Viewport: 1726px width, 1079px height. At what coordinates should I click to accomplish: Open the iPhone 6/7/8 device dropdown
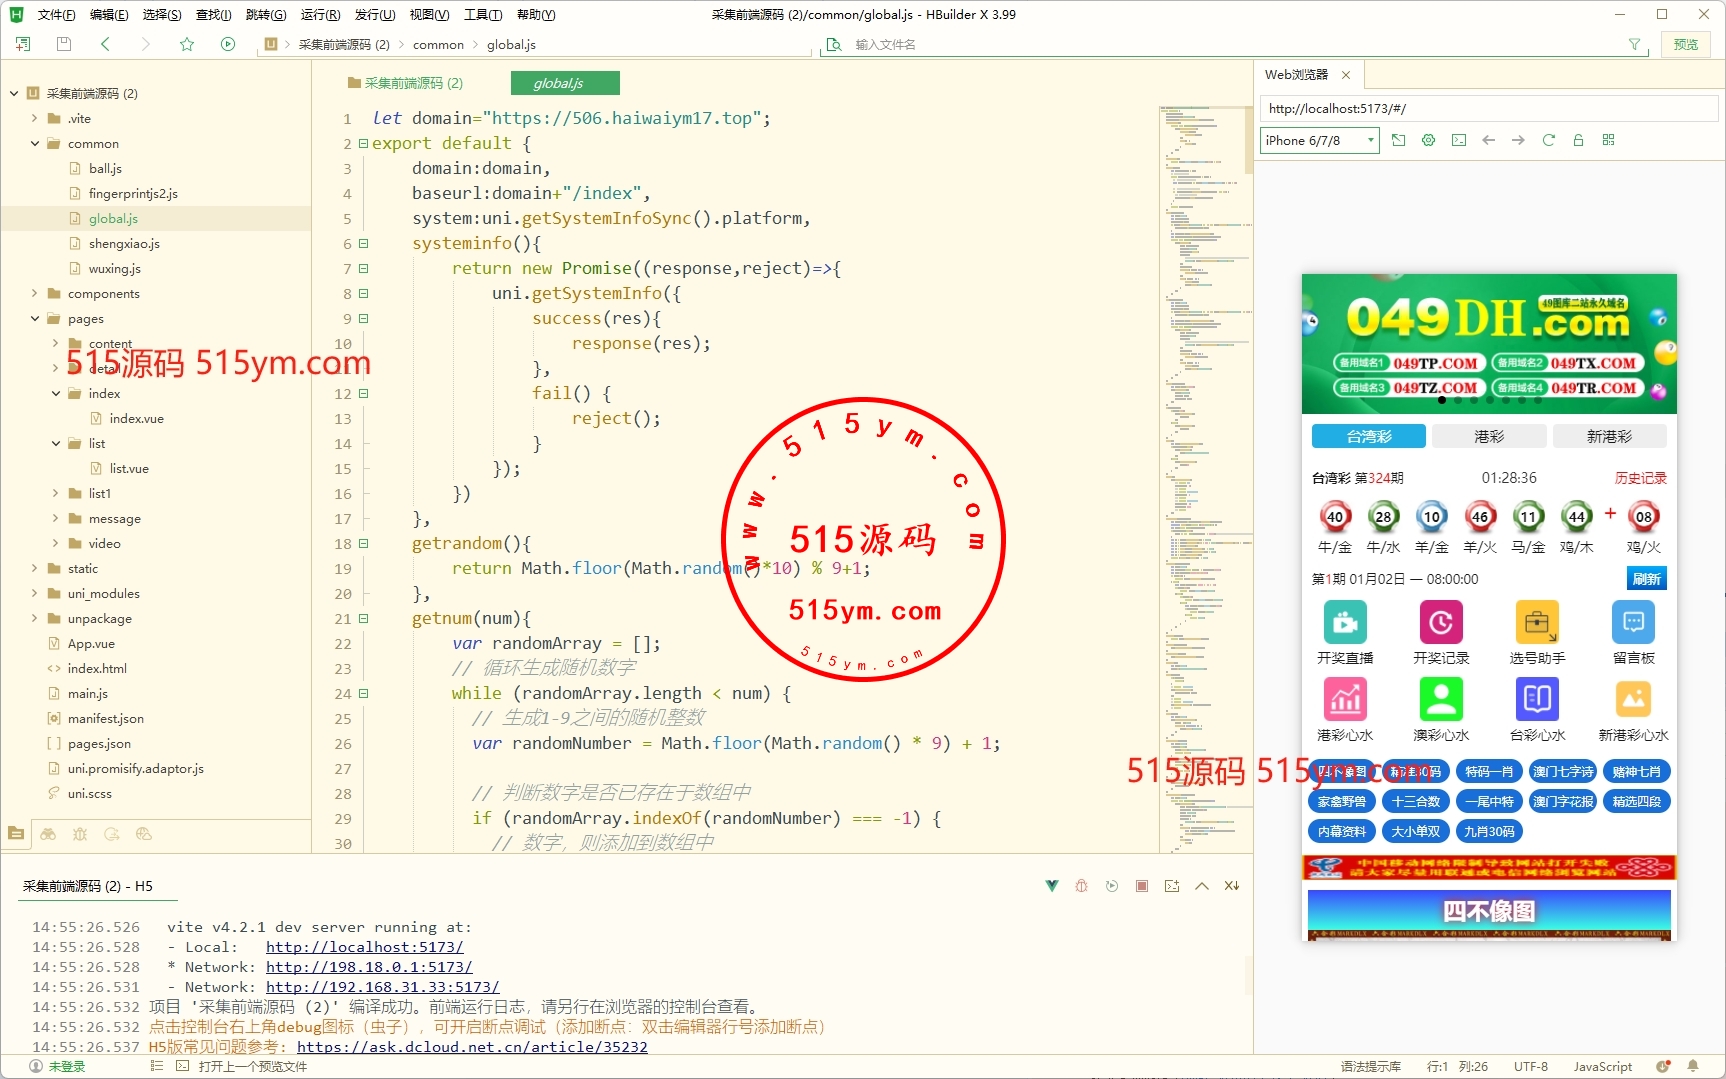(1319, 141)
